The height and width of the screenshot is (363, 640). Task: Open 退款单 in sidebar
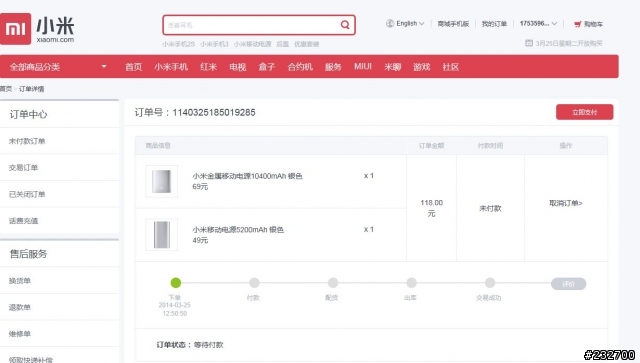point(20,307)
